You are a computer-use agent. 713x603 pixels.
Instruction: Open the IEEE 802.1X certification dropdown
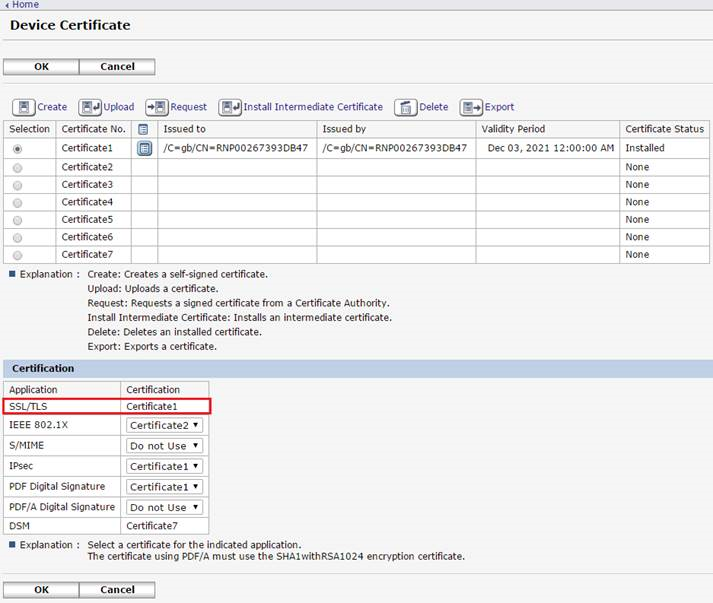(x=165, y=425)
